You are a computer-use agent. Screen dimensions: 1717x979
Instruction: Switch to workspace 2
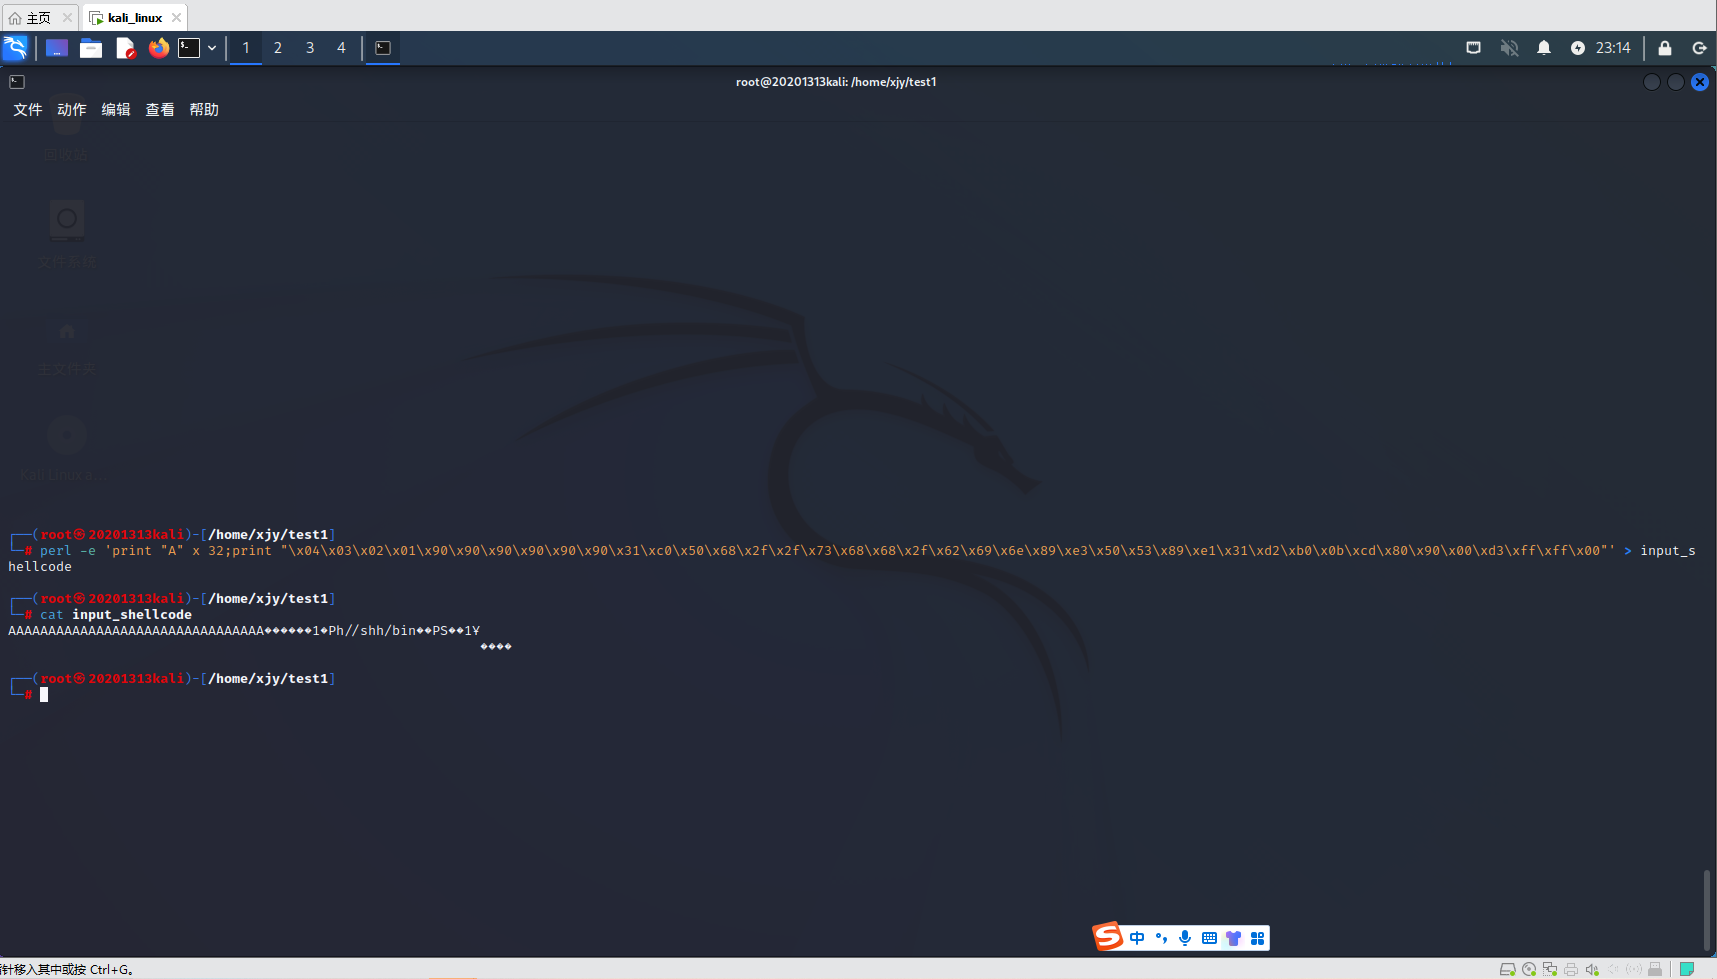tap(278, 48)
